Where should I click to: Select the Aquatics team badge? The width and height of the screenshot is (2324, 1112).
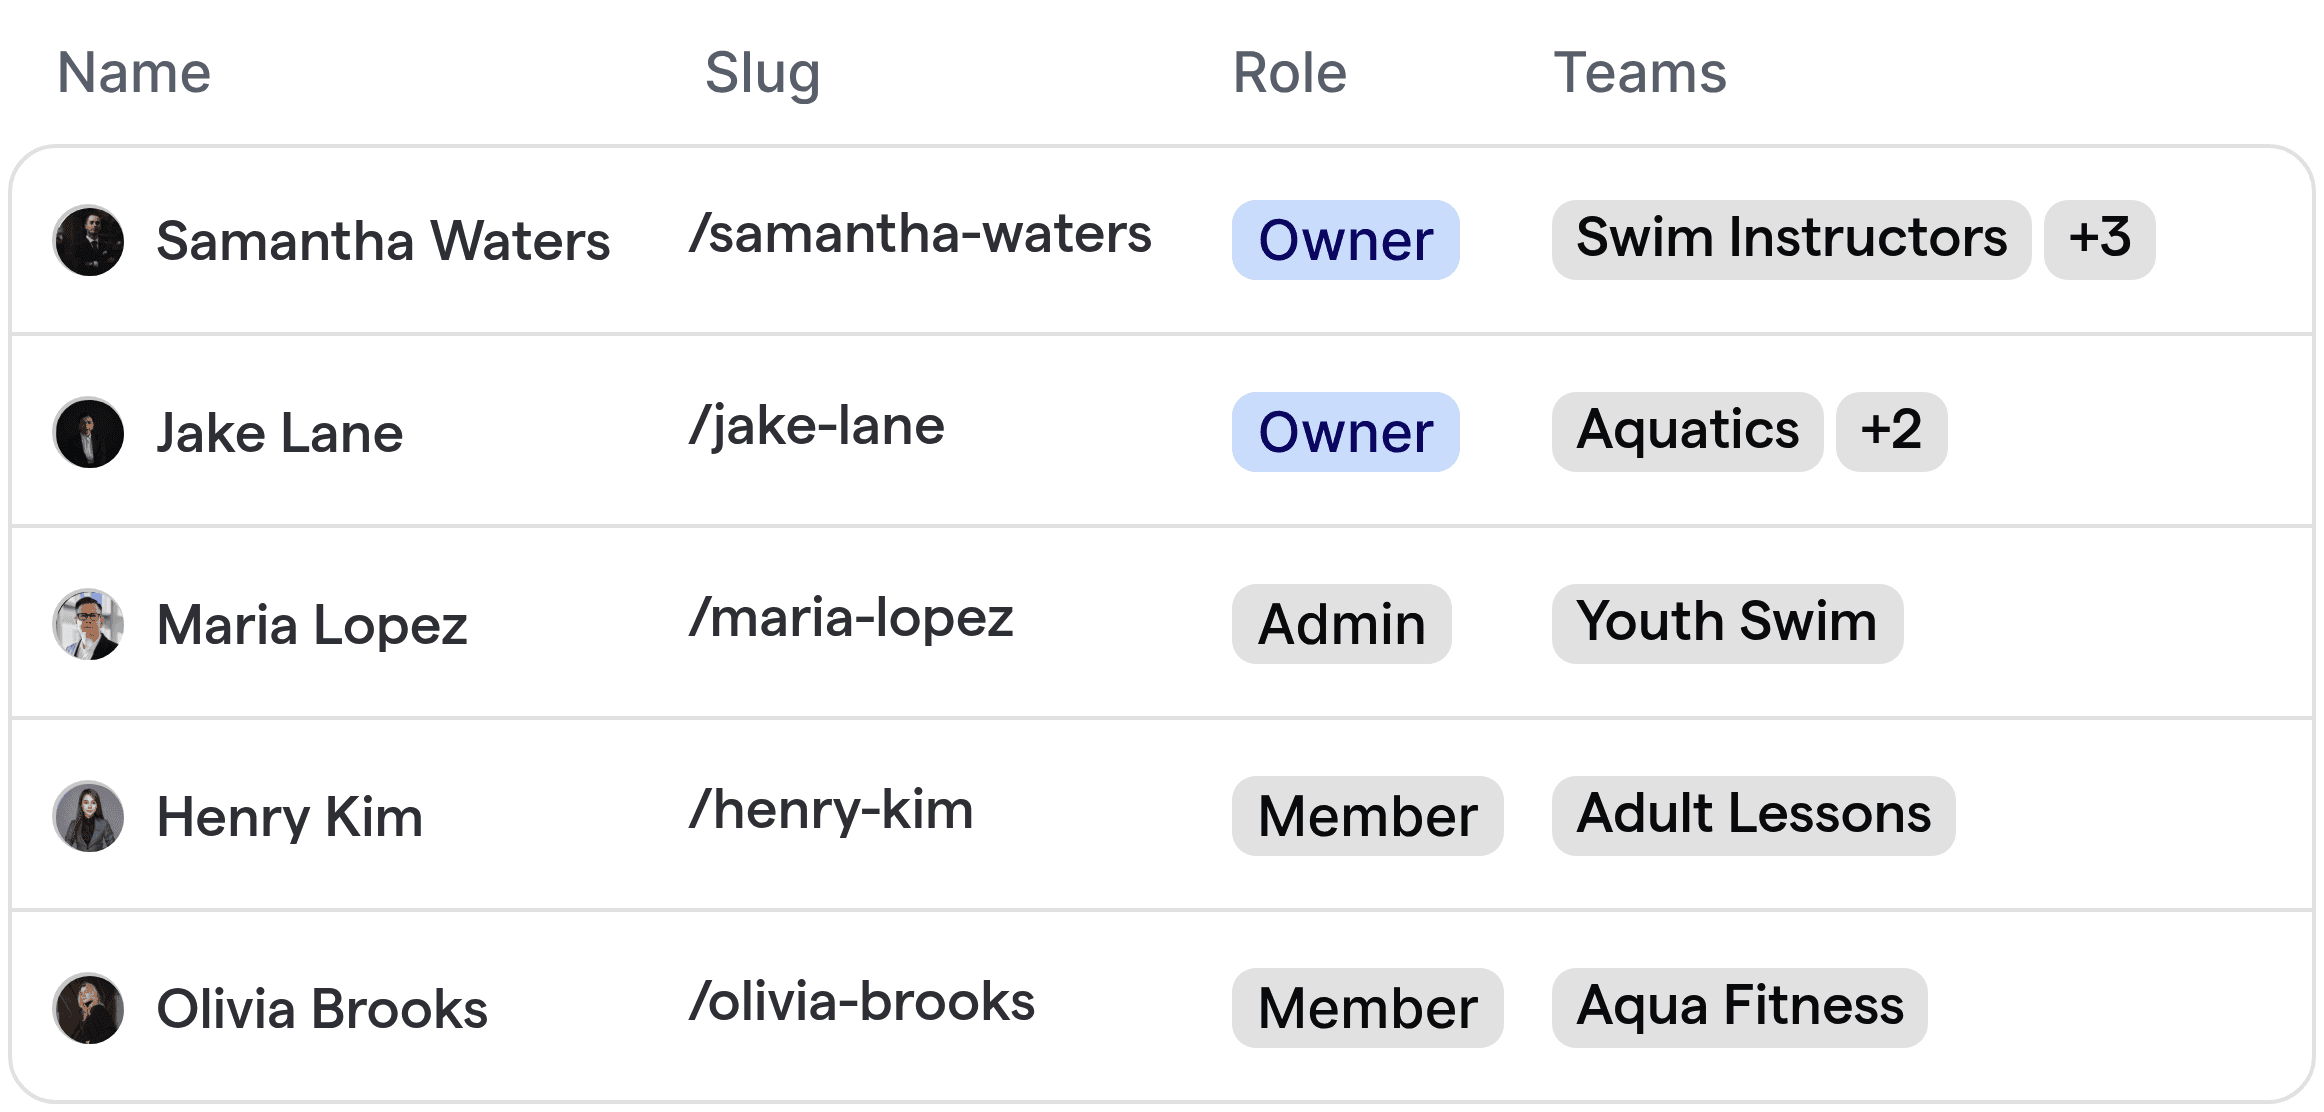[x=1686, y=431]
